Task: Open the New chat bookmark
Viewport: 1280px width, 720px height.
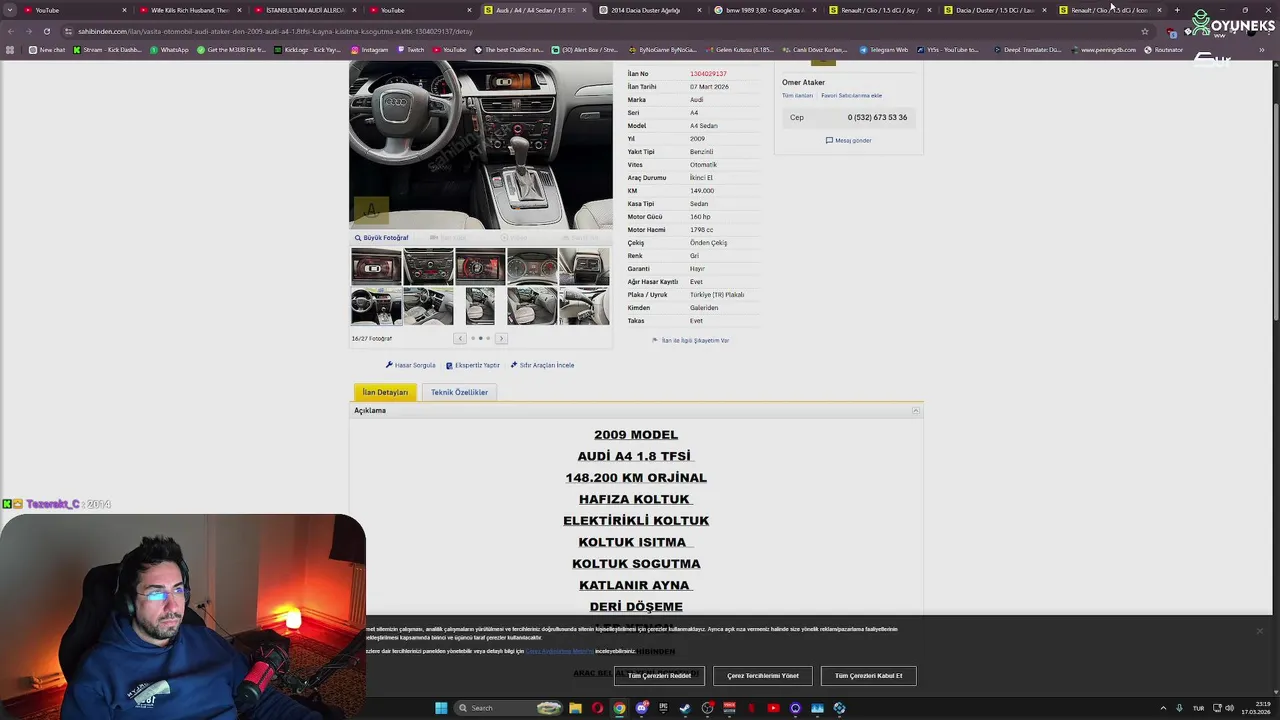Action: [48, 49]
